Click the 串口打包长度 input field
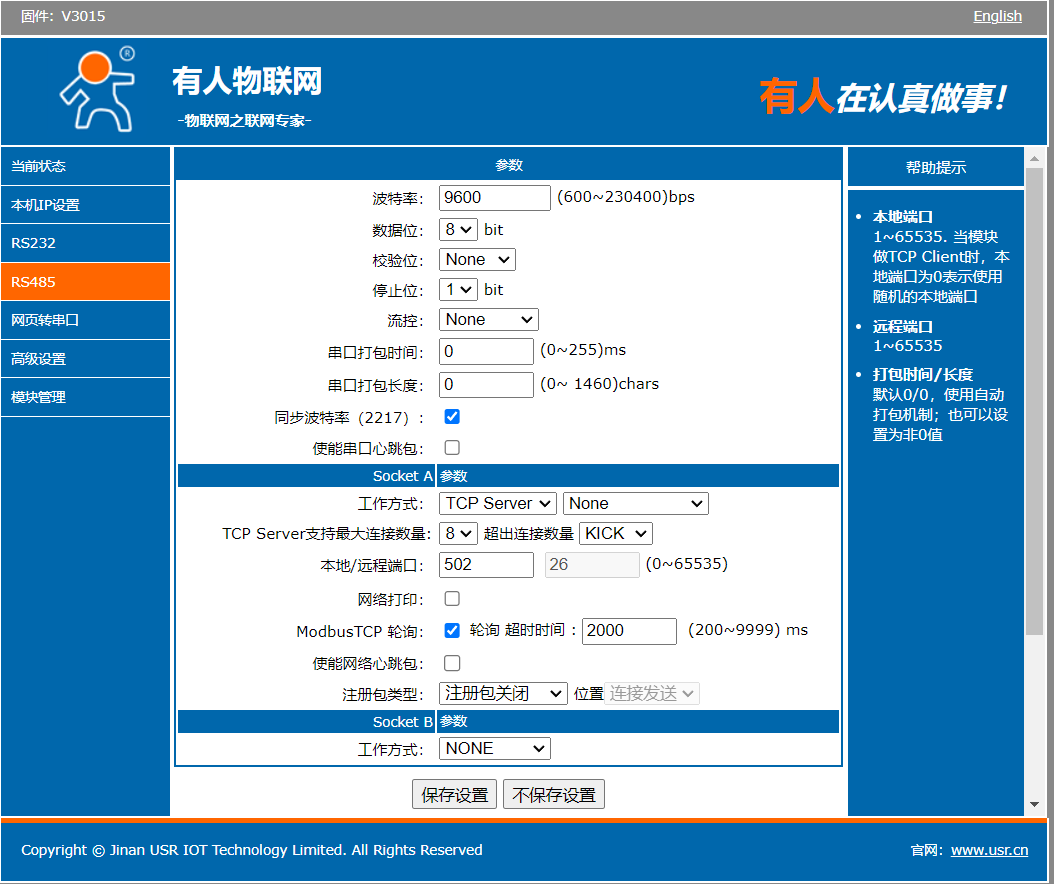This screenshot has height=884, width=1054. pyautogui.click(x=486, y=385)
